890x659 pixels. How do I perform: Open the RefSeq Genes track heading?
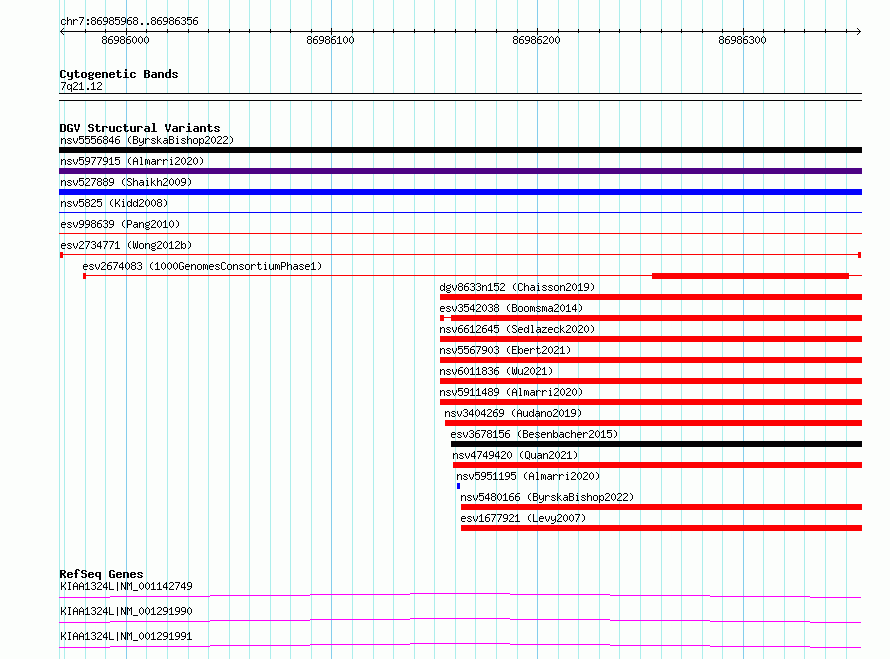click(x=101, y=574)
